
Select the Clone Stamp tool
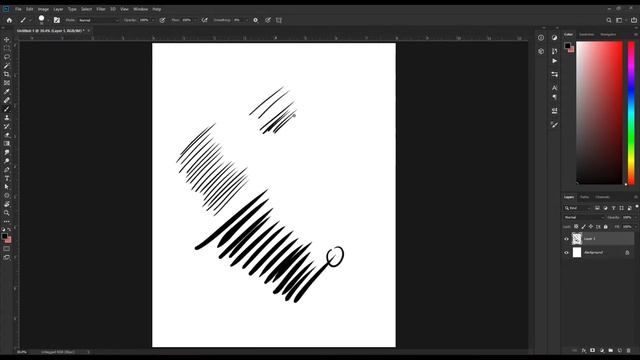pyautogui.click(x=7, y=118)
